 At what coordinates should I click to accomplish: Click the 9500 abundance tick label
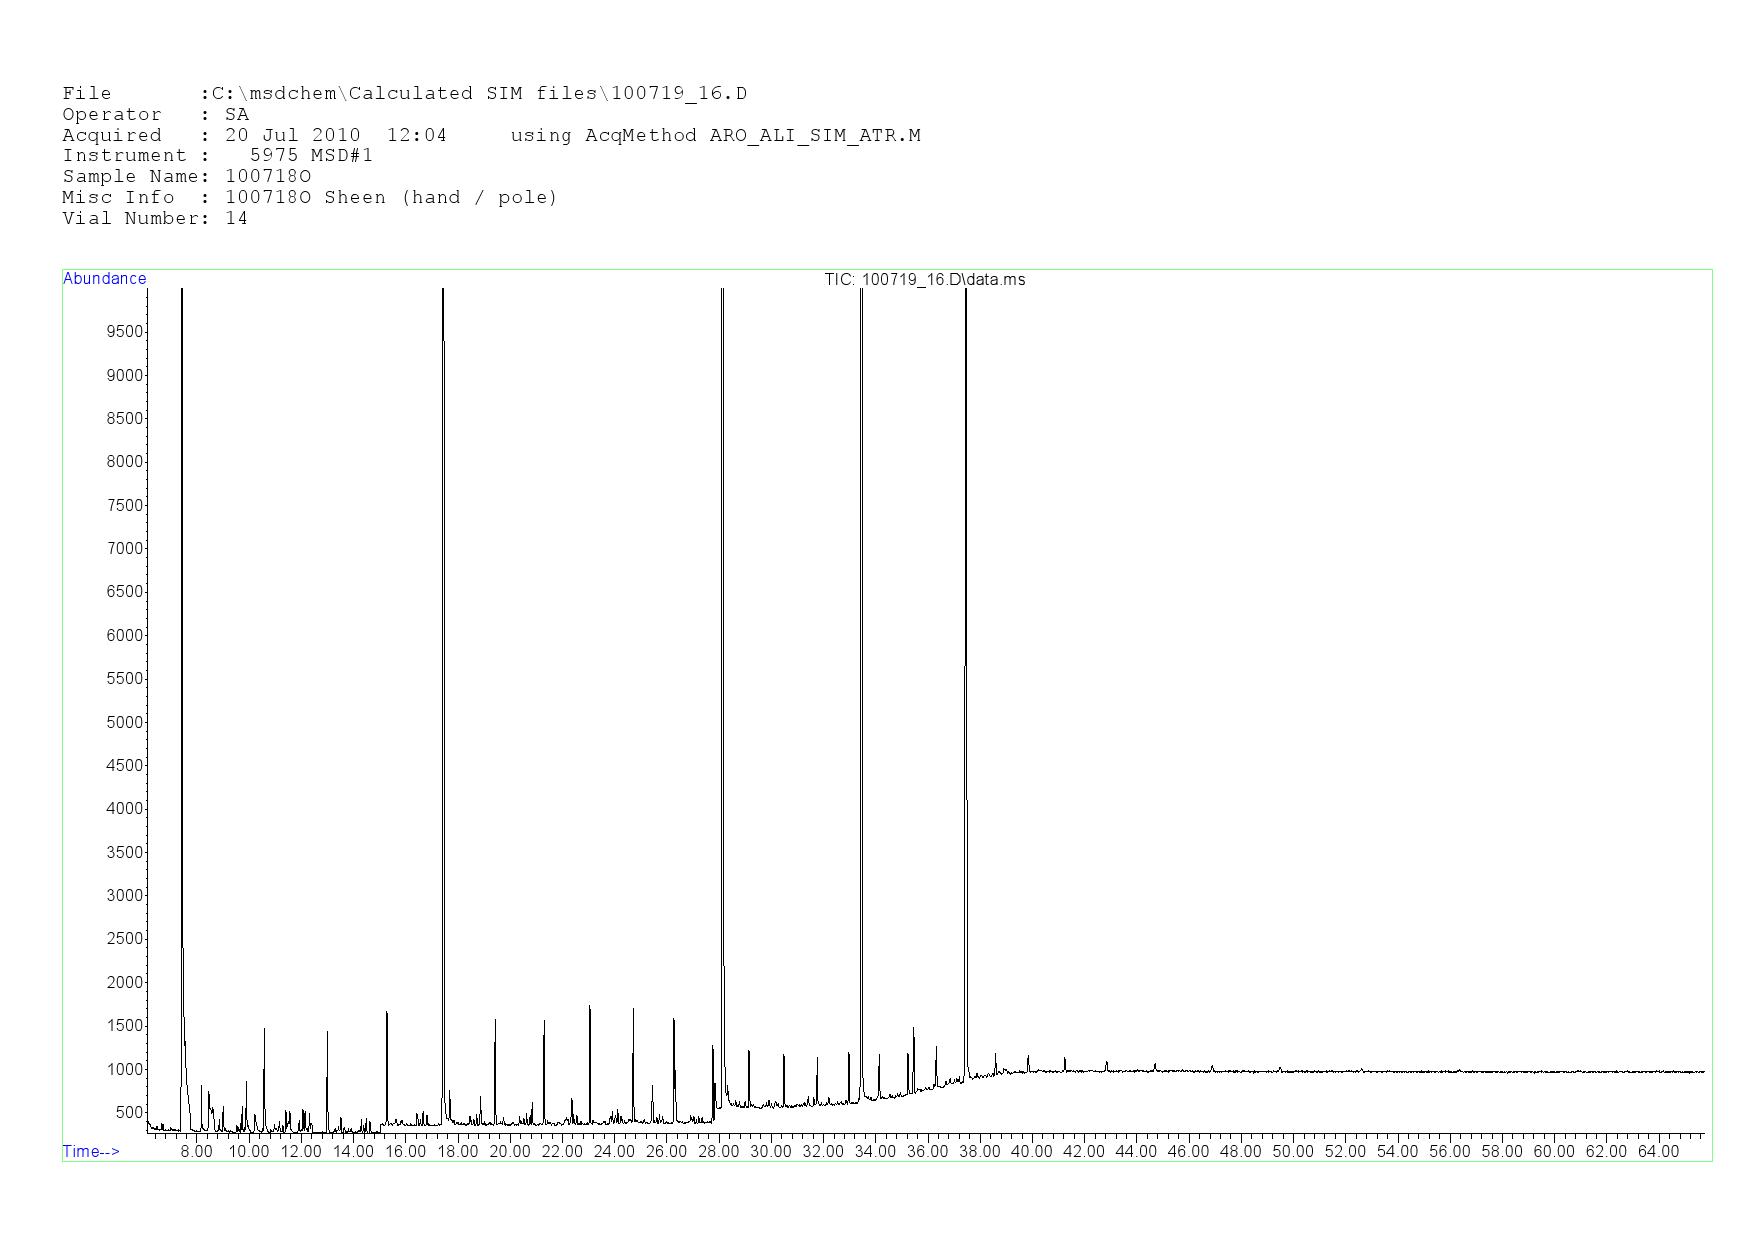[125, 332]
